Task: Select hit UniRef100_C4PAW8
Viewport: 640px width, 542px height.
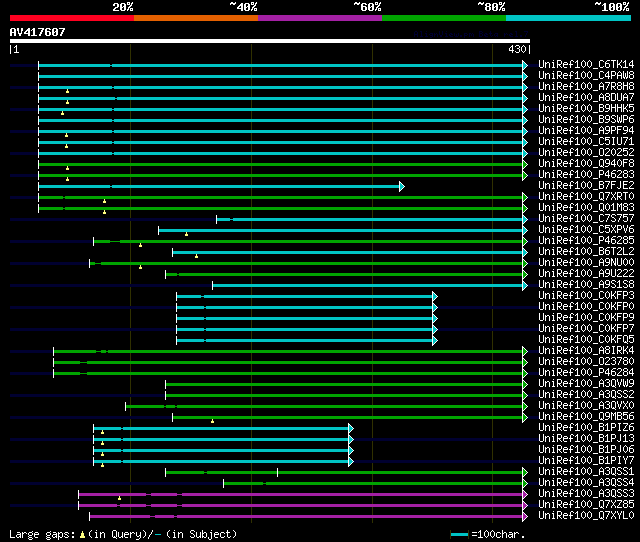Action: point(586,76)
